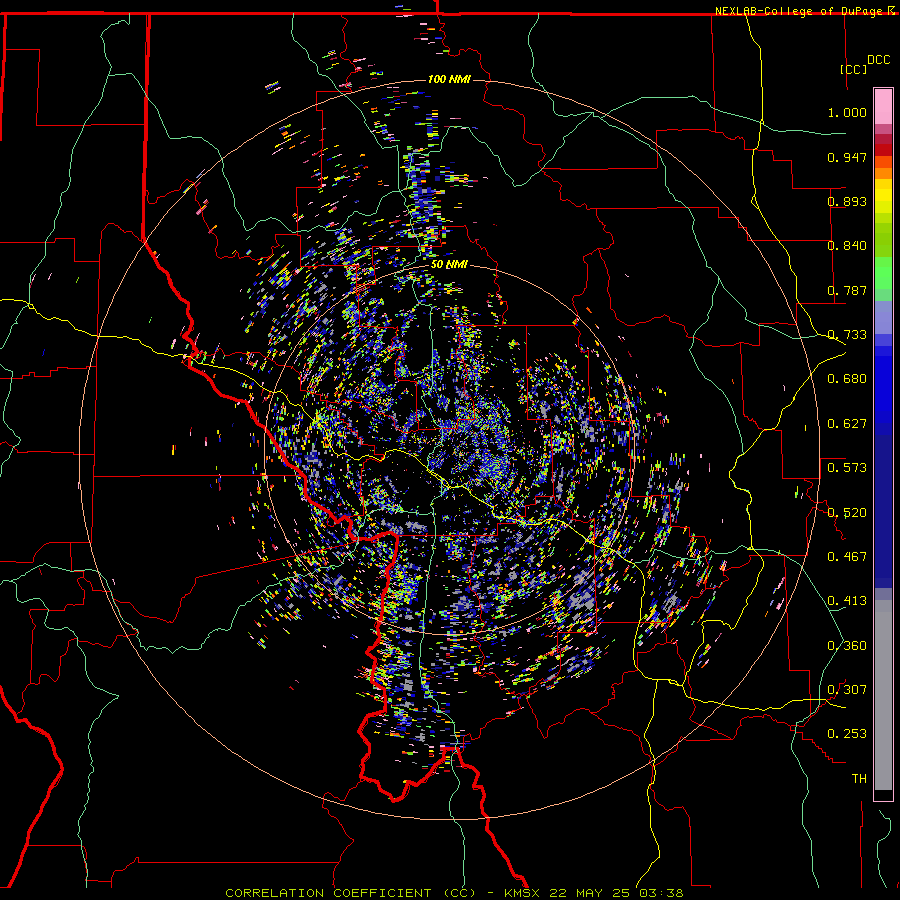Select the 0.893 legend value

847,201
